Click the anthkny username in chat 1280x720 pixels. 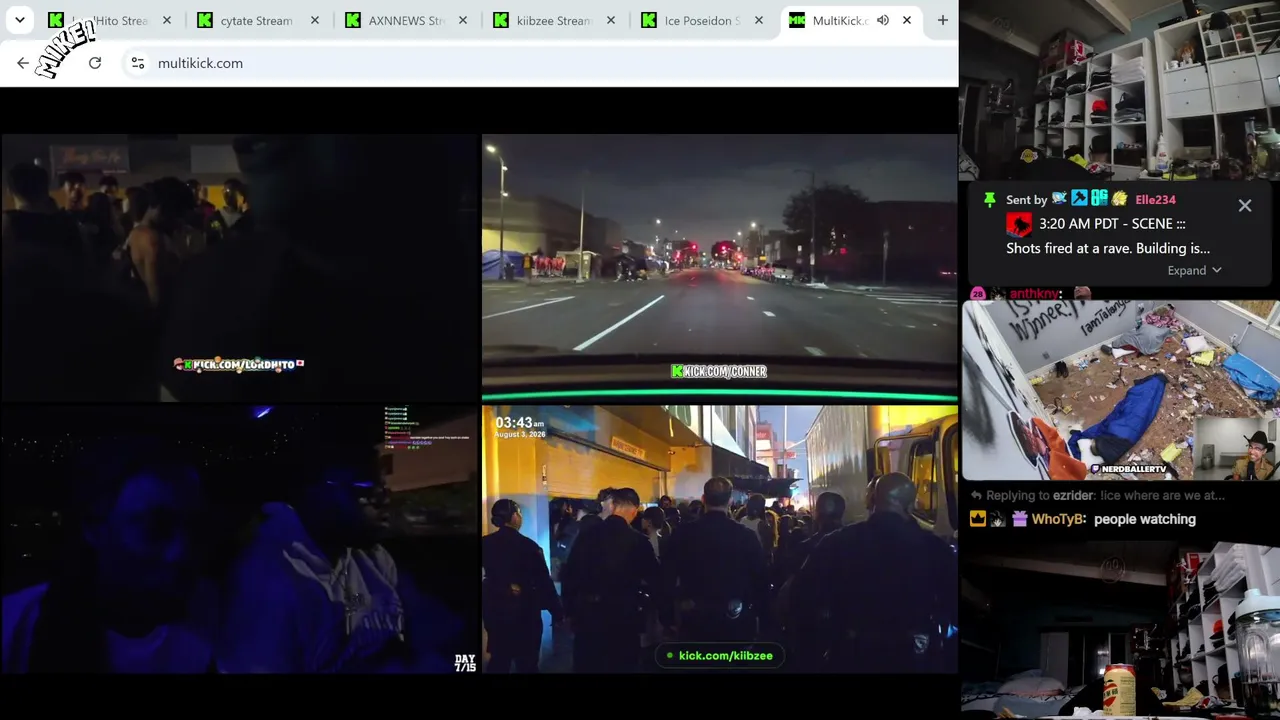pyautogui.click(x=1034, y=294)
